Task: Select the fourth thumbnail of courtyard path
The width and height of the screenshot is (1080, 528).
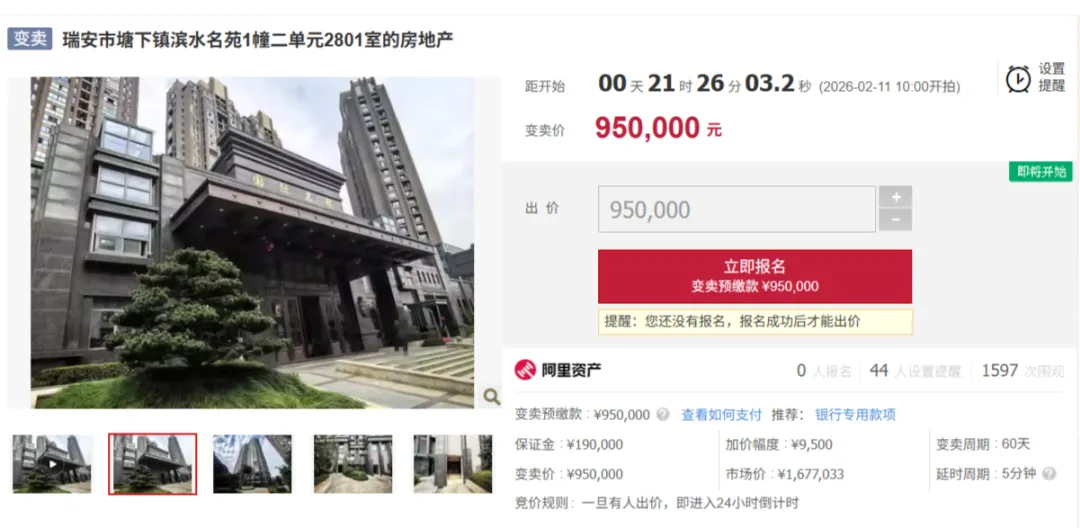Action: [353, 463]
